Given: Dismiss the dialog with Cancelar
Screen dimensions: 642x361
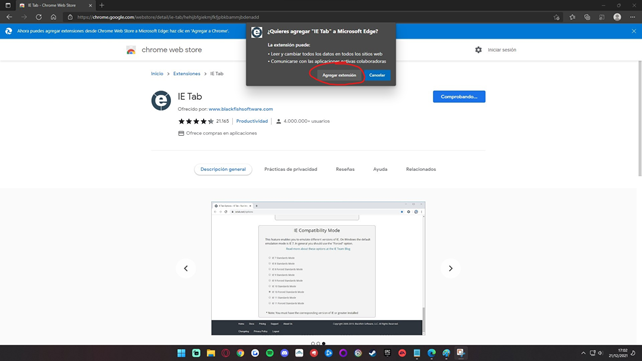Looking at the screenshot, I should point(377,75).
